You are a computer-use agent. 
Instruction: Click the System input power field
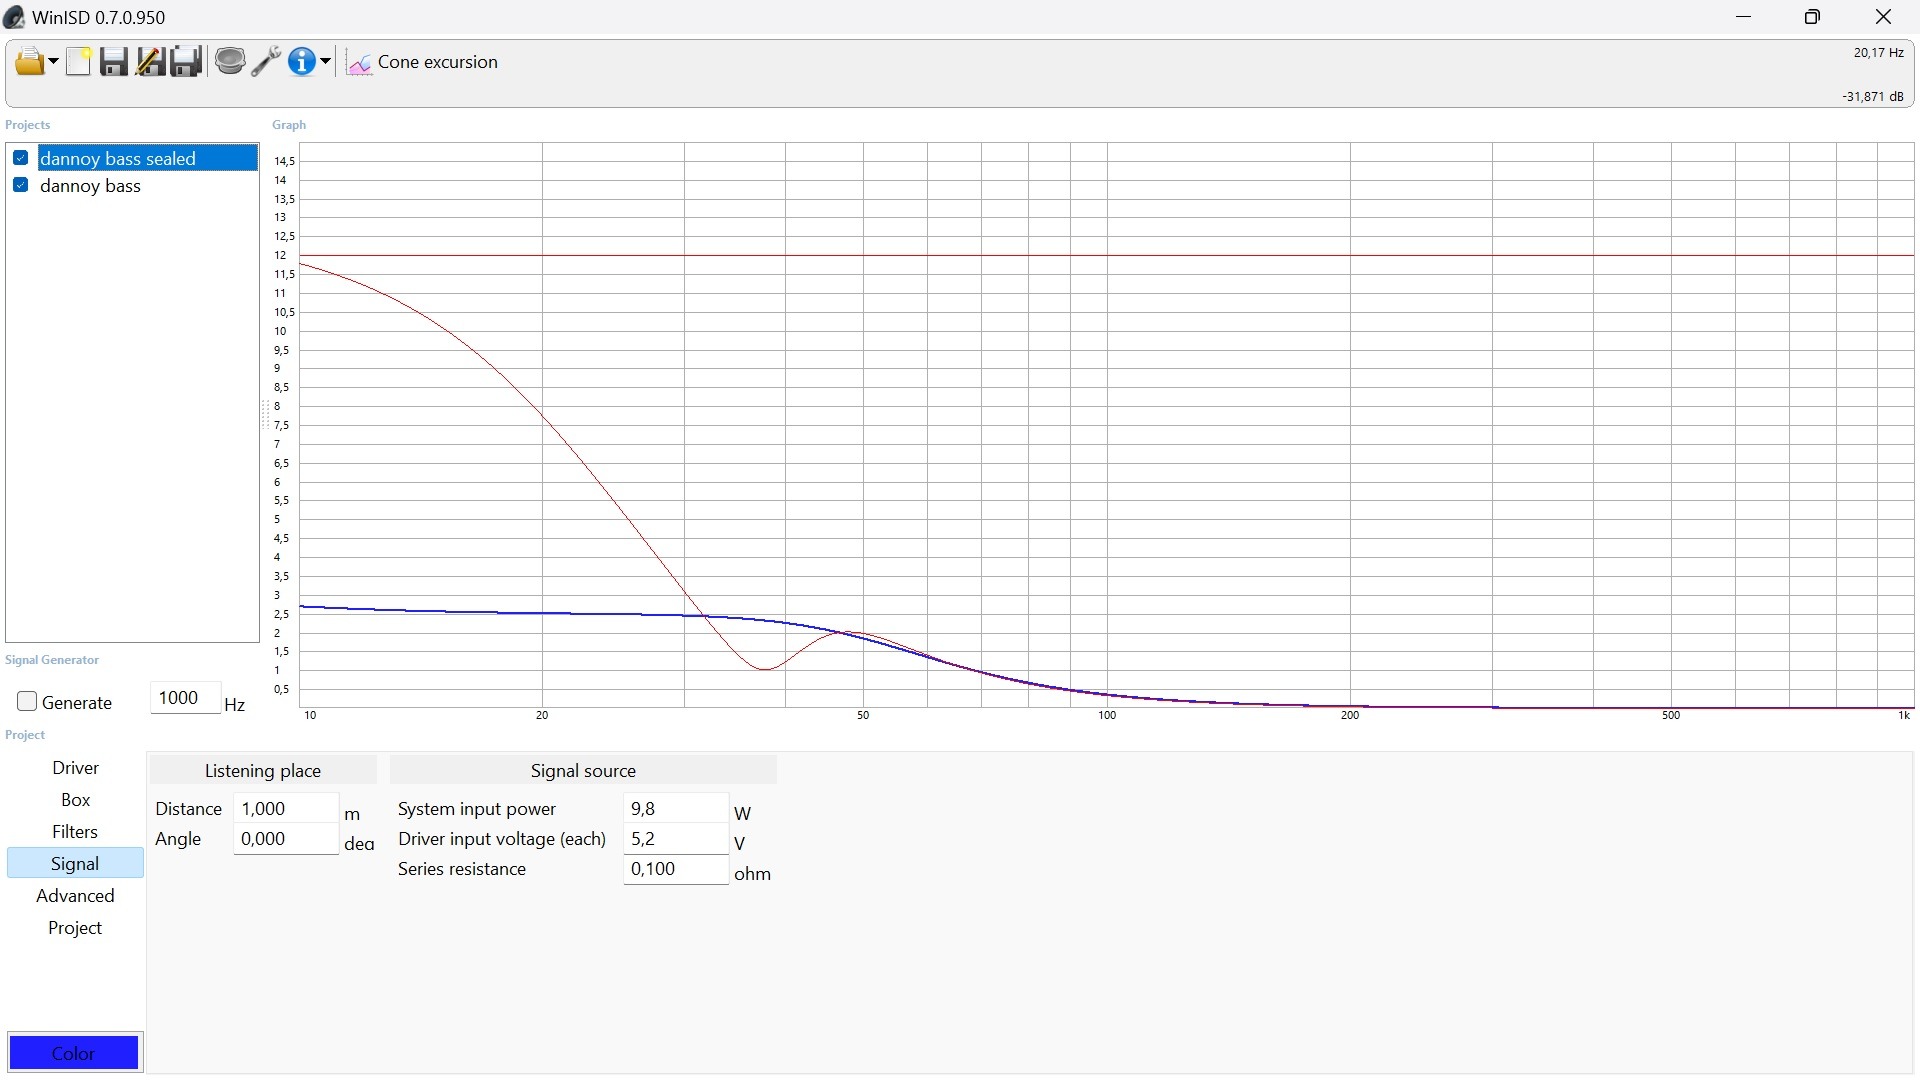(x=675, y=809)
